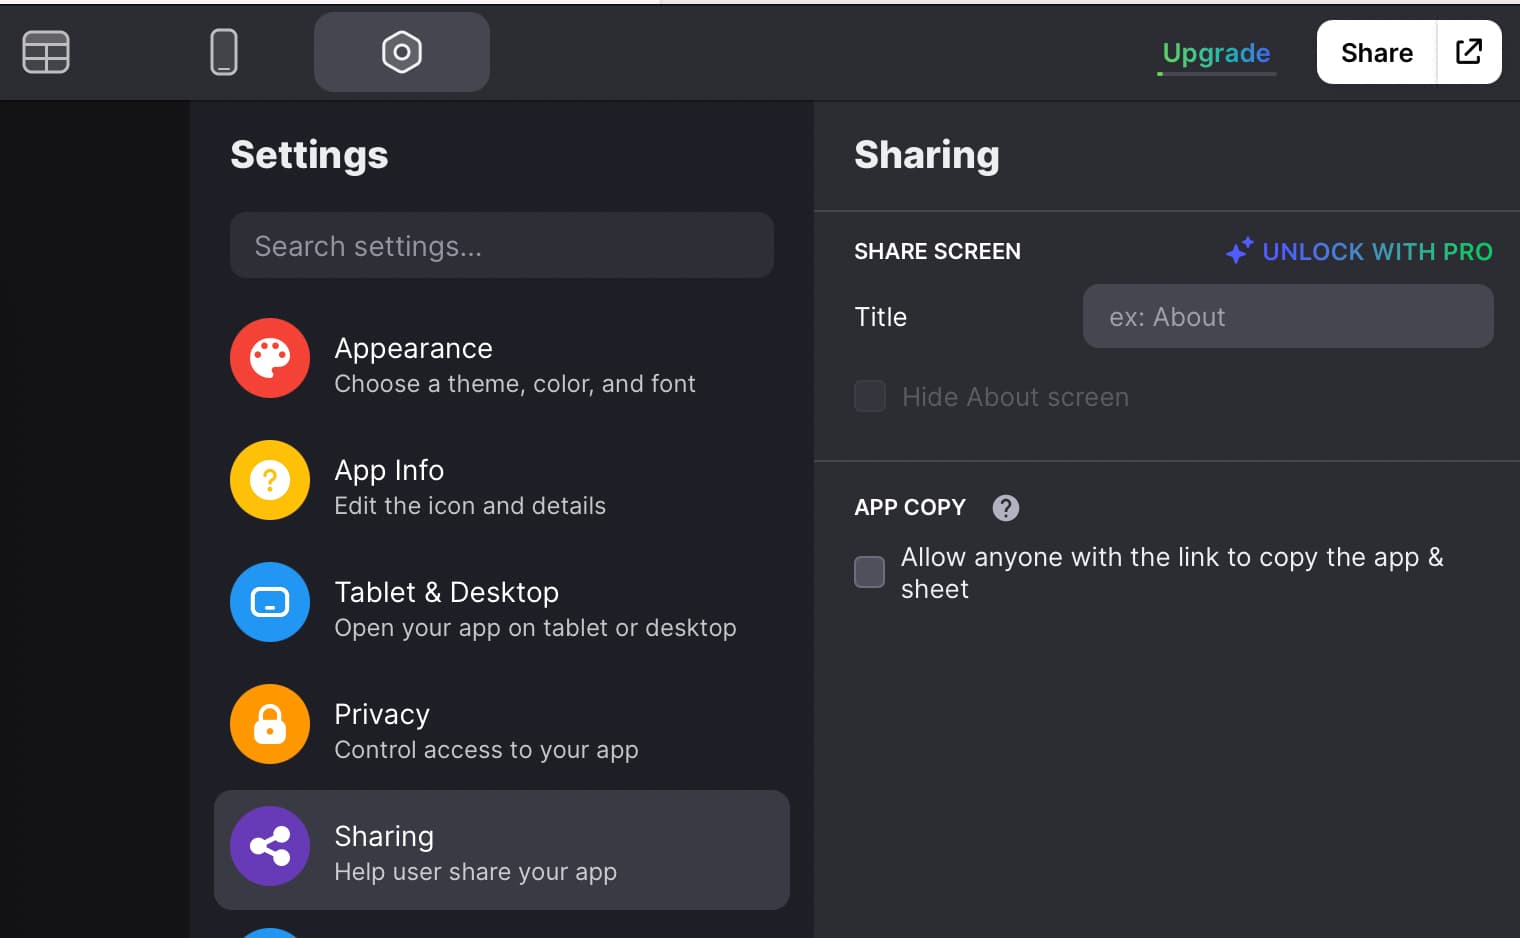Click the Share button
Image resolution: width=1520 pixels, height=938 pixels.
[x=1377, y=52]
